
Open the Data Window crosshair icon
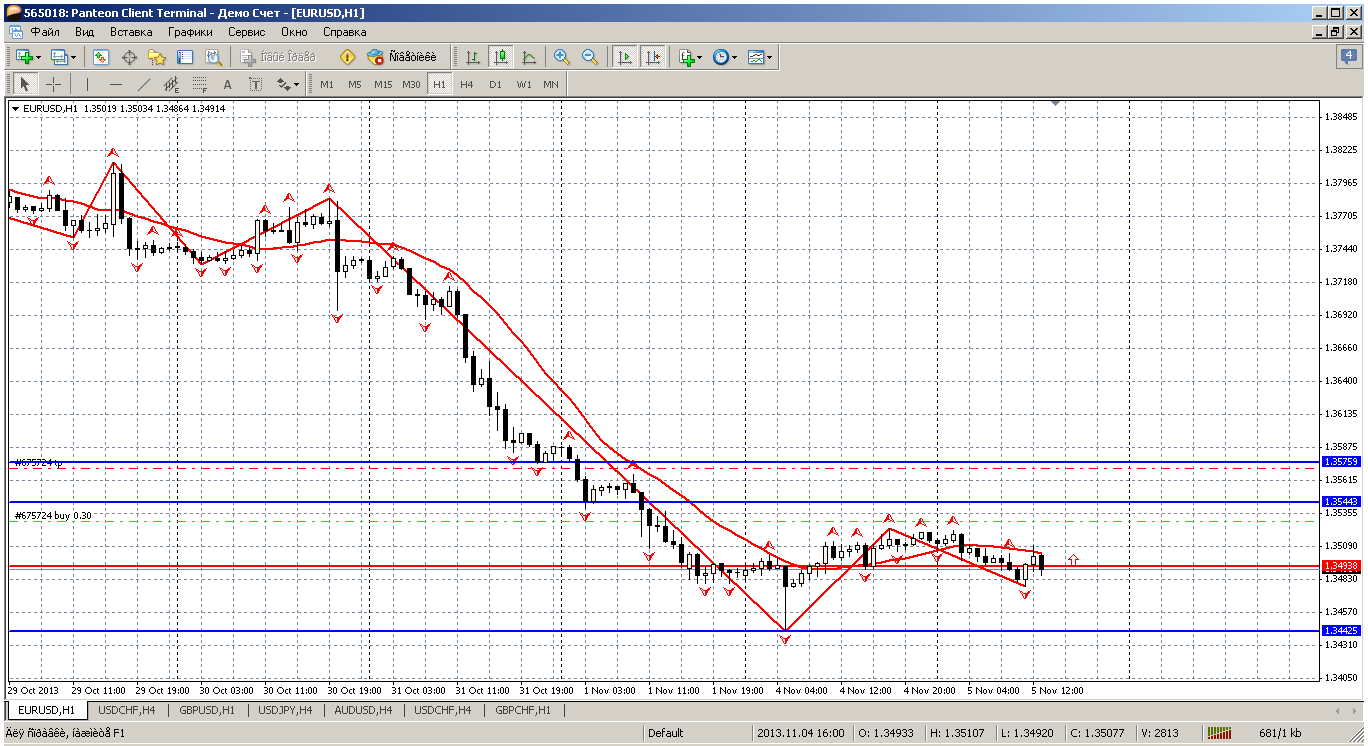coord(129,58)
